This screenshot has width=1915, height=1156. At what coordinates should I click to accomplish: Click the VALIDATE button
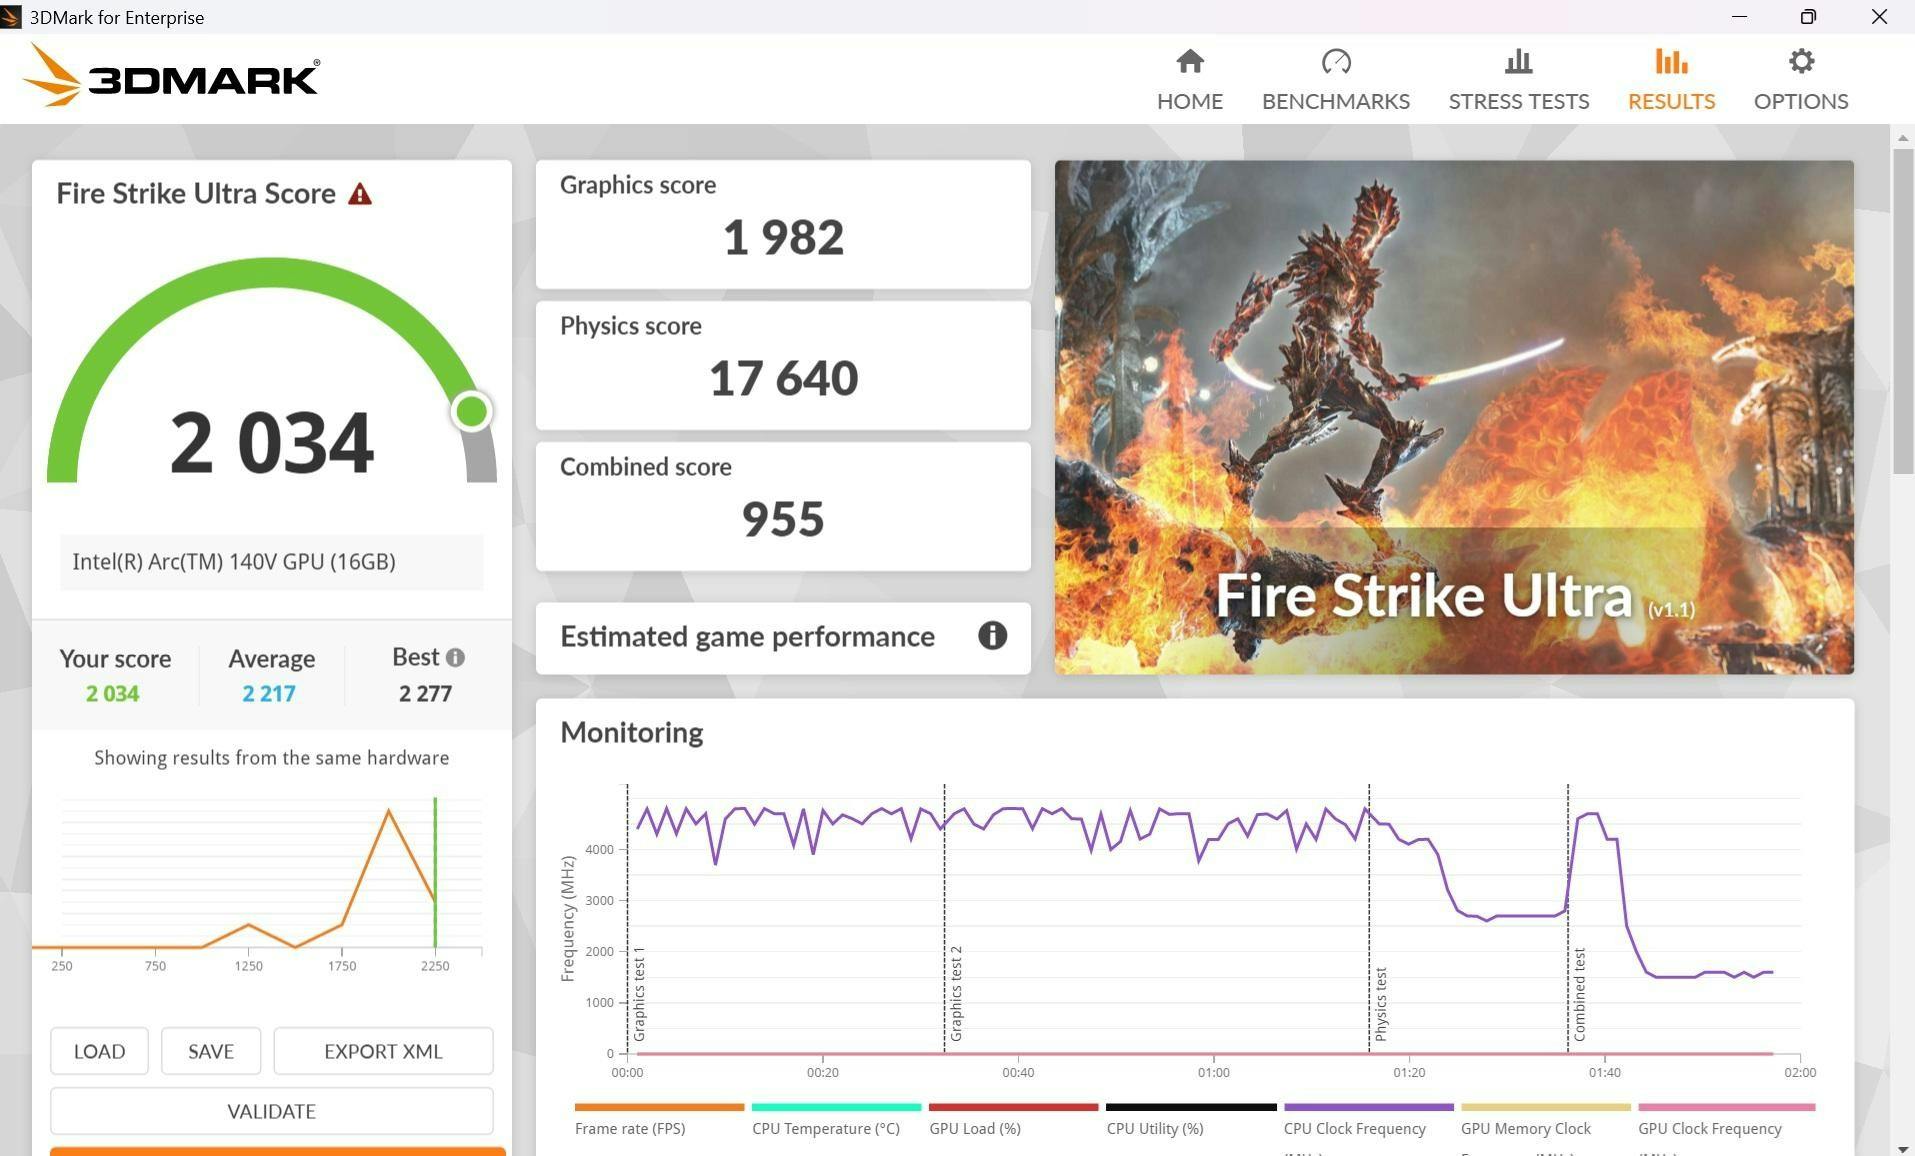272,1111
